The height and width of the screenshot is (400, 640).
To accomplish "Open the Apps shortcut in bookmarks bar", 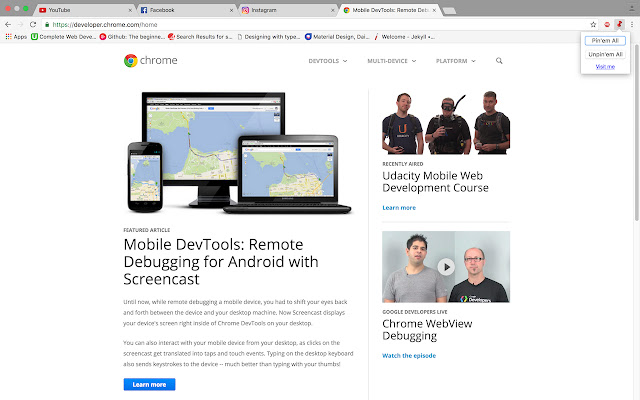I will (x=16, y=36).
